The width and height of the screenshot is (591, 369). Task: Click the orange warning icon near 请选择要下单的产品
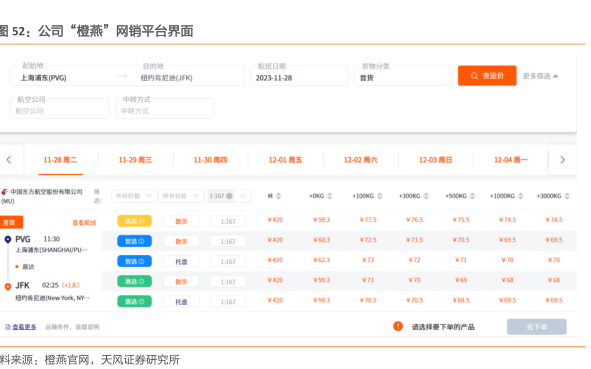coord(398,326)
